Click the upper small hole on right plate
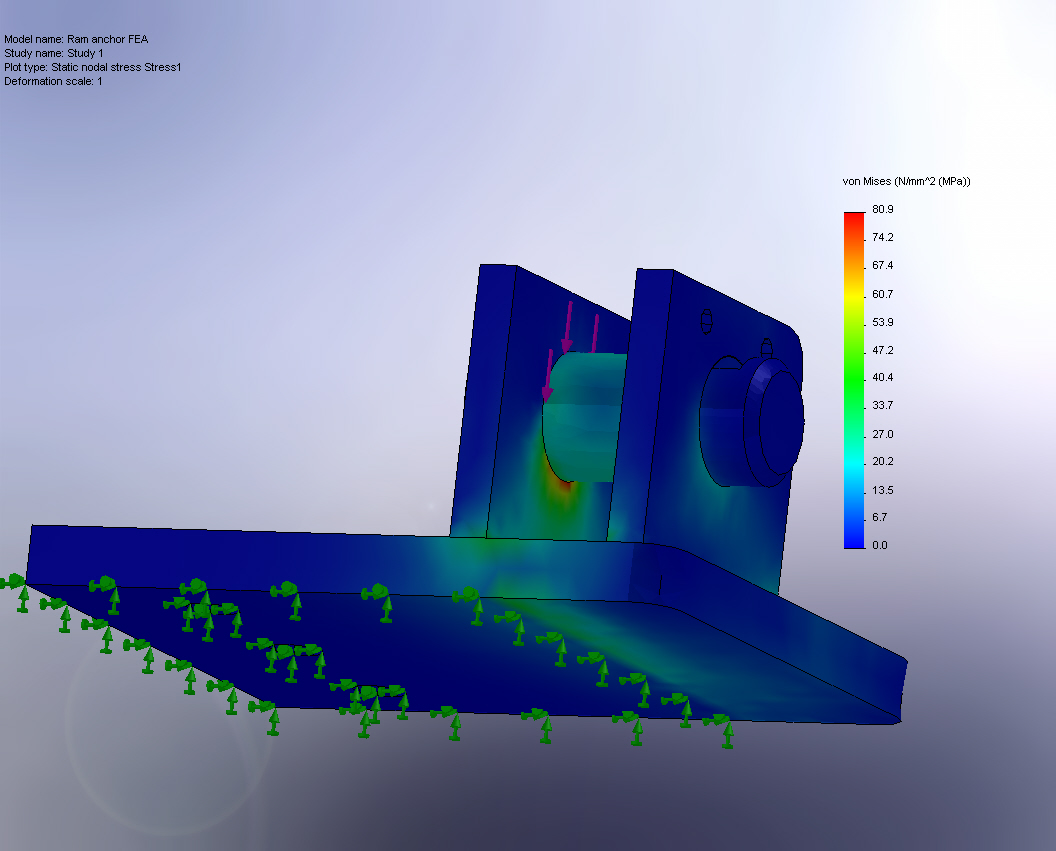This screenshot has height=851, width=1056. coord(706,320)
